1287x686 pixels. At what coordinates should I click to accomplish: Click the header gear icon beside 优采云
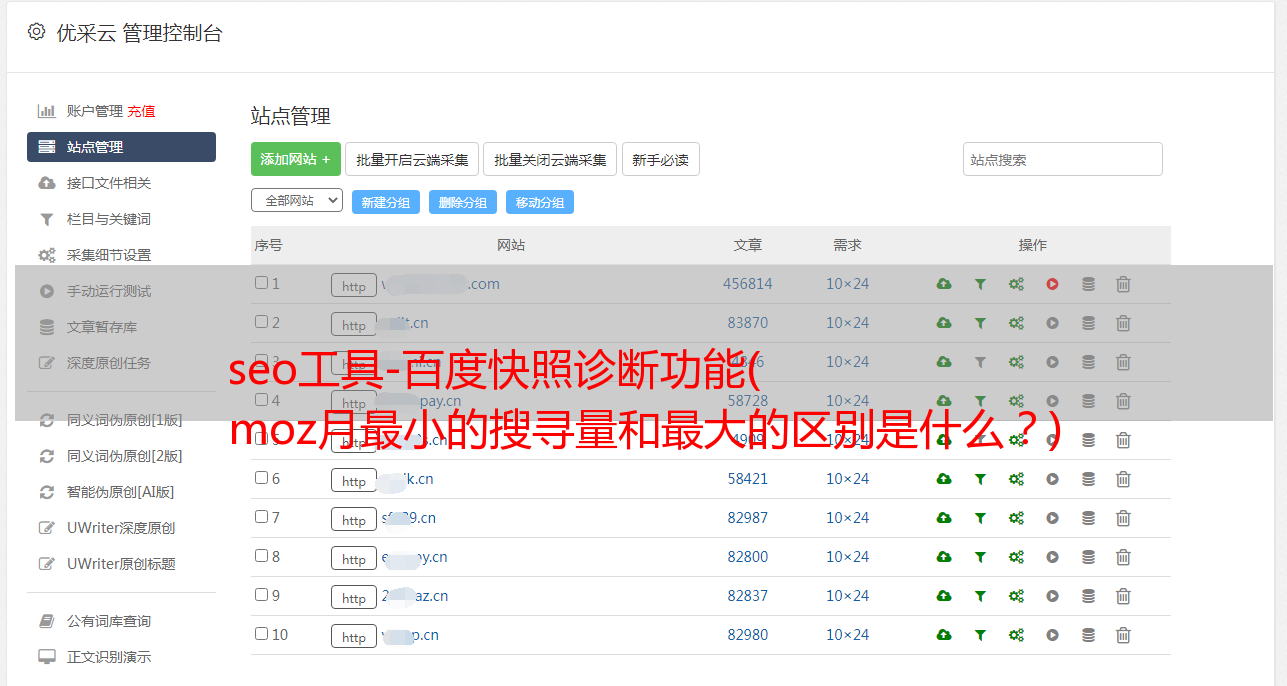click(x=37, y=32)
